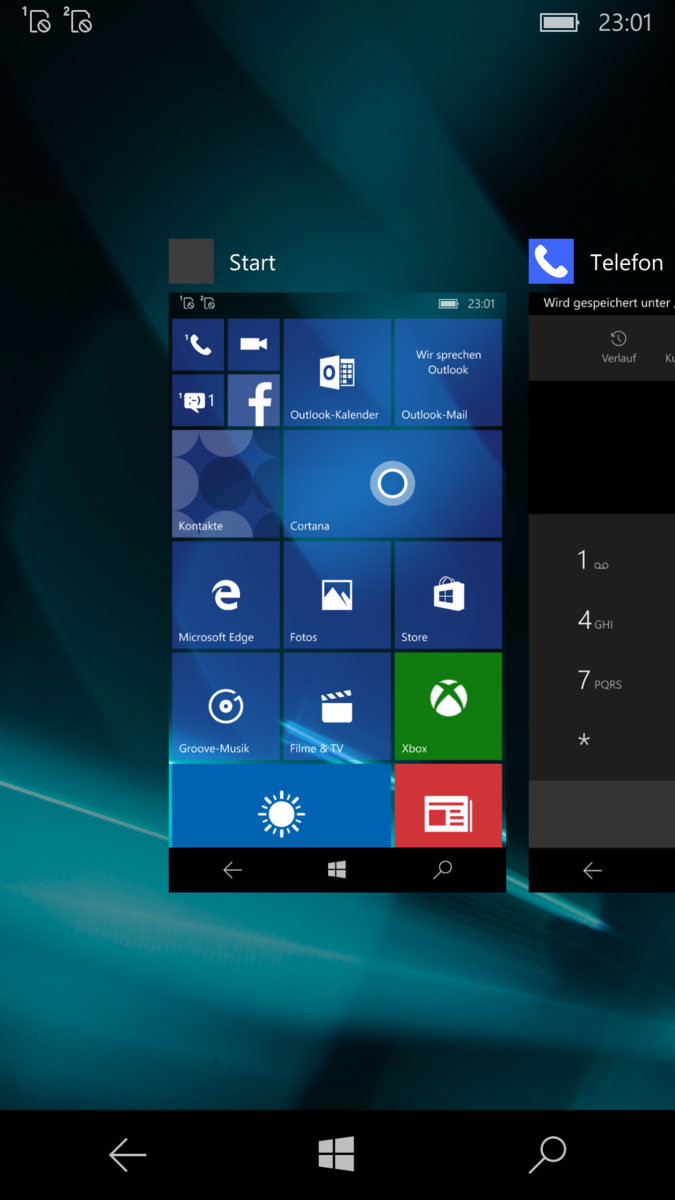675x1200 pixels.
Task: Open the green Xbox tile
Action: (x=448, y=706)
